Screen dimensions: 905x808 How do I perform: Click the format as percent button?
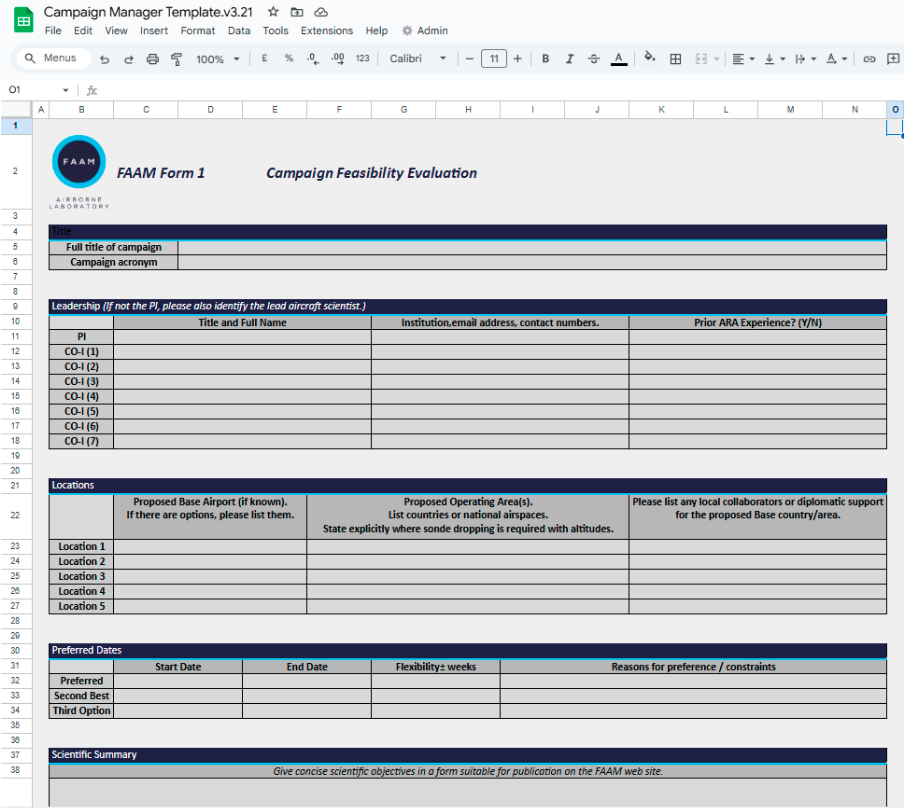[x=288, y=59]
